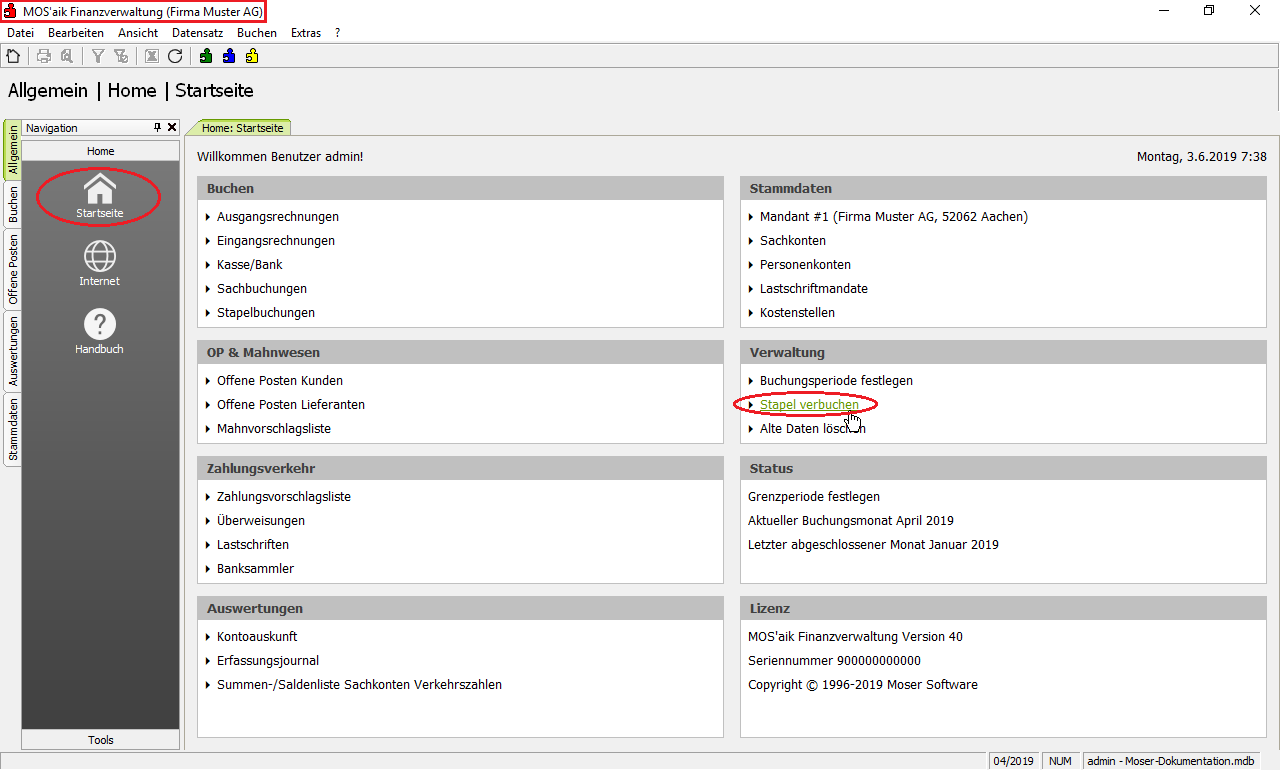Close the Navigation panel
The width and height of the screenshot is (1280, 770).
point(172,128)
